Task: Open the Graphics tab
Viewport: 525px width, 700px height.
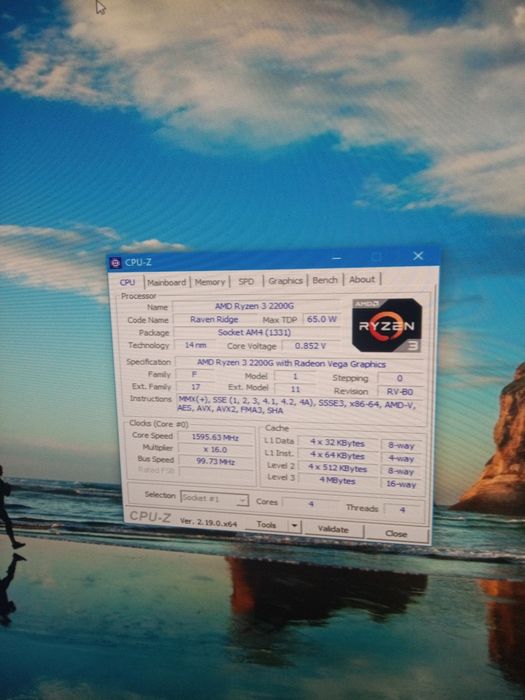Action: [x=285, y=280]
